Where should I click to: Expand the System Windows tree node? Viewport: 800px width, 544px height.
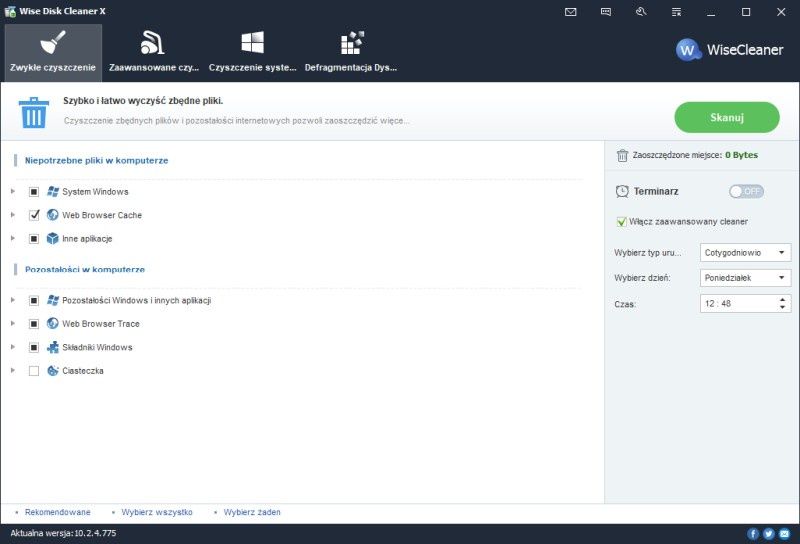[x=13, y=191]
